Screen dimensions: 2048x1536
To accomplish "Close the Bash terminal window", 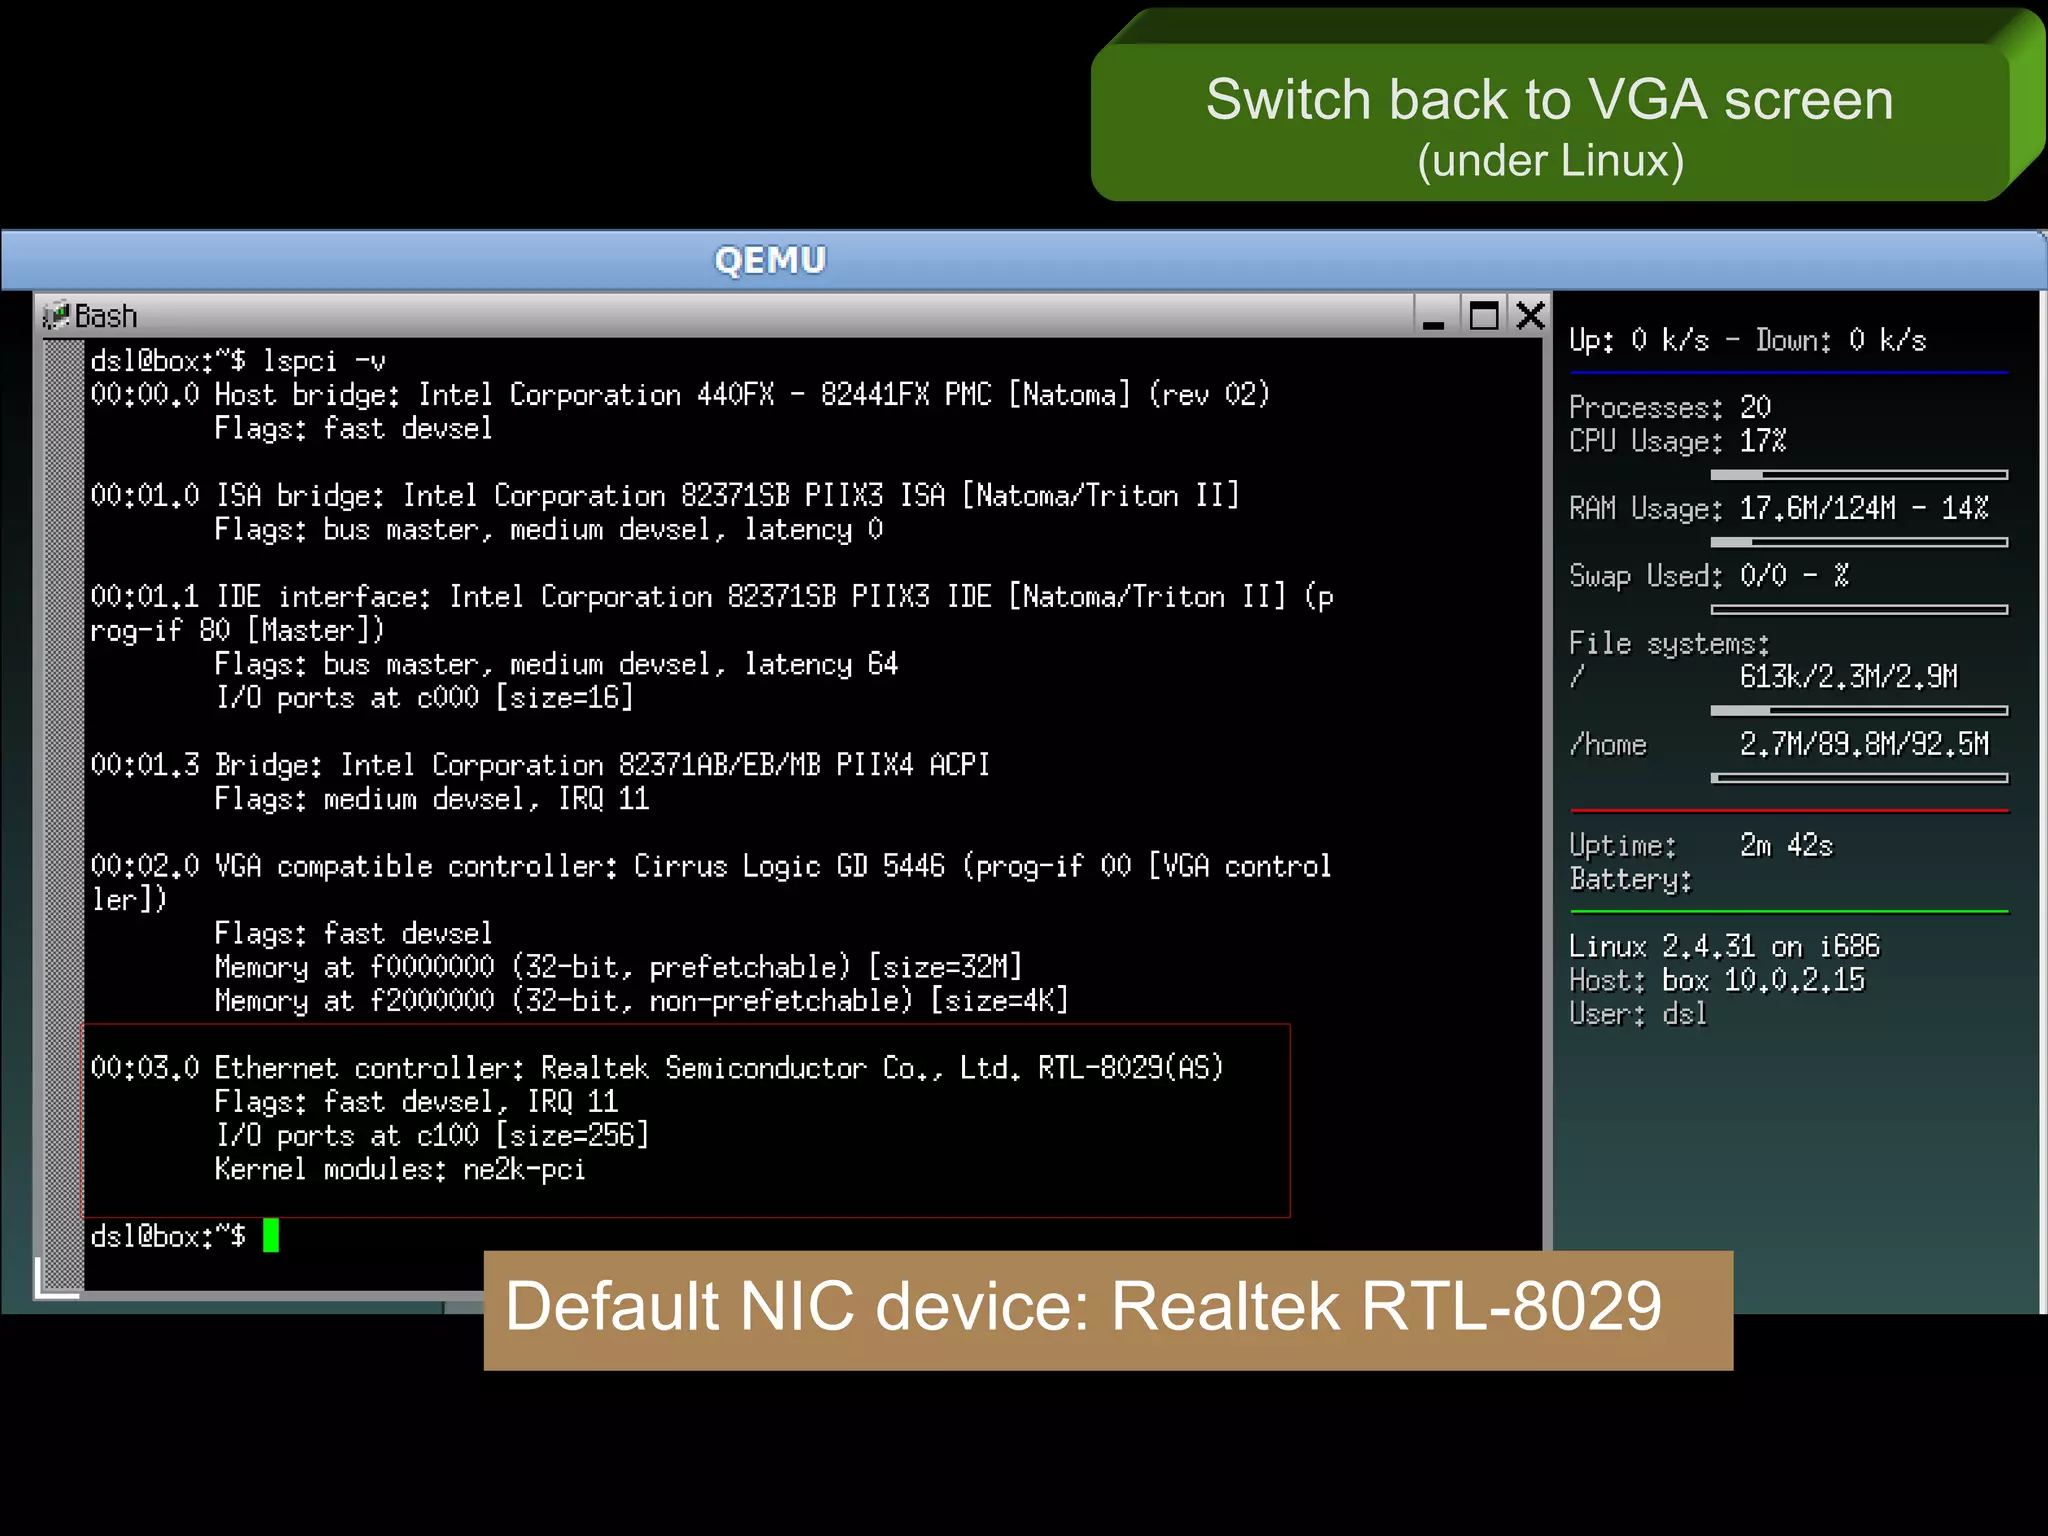I will (1531, 317).
